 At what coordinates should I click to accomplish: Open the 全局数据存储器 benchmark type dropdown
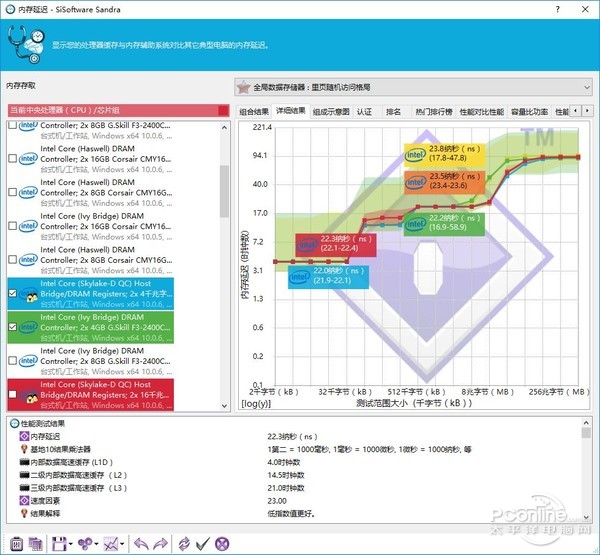pyautogui.click(x=413, y=87)
